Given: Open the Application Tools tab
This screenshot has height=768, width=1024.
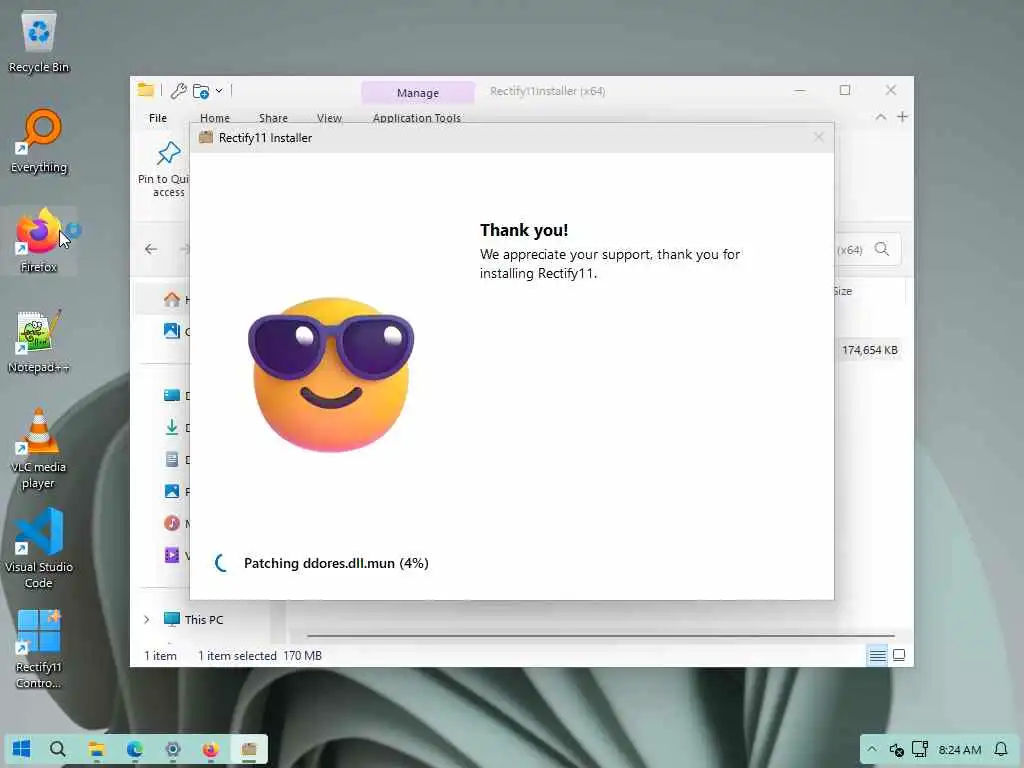Looking at the screenshot, I should click(417, 118).
